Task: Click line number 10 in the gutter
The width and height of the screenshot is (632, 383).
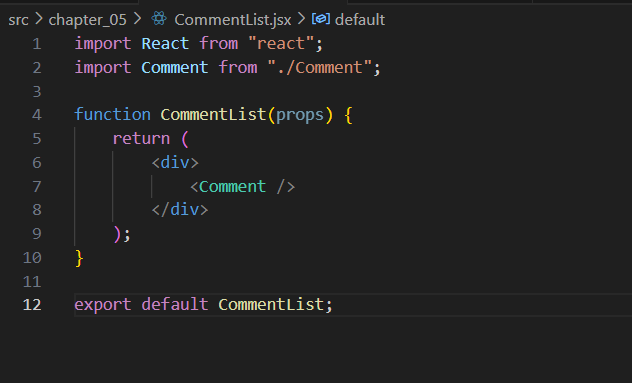Action: [x=32, y=258]
